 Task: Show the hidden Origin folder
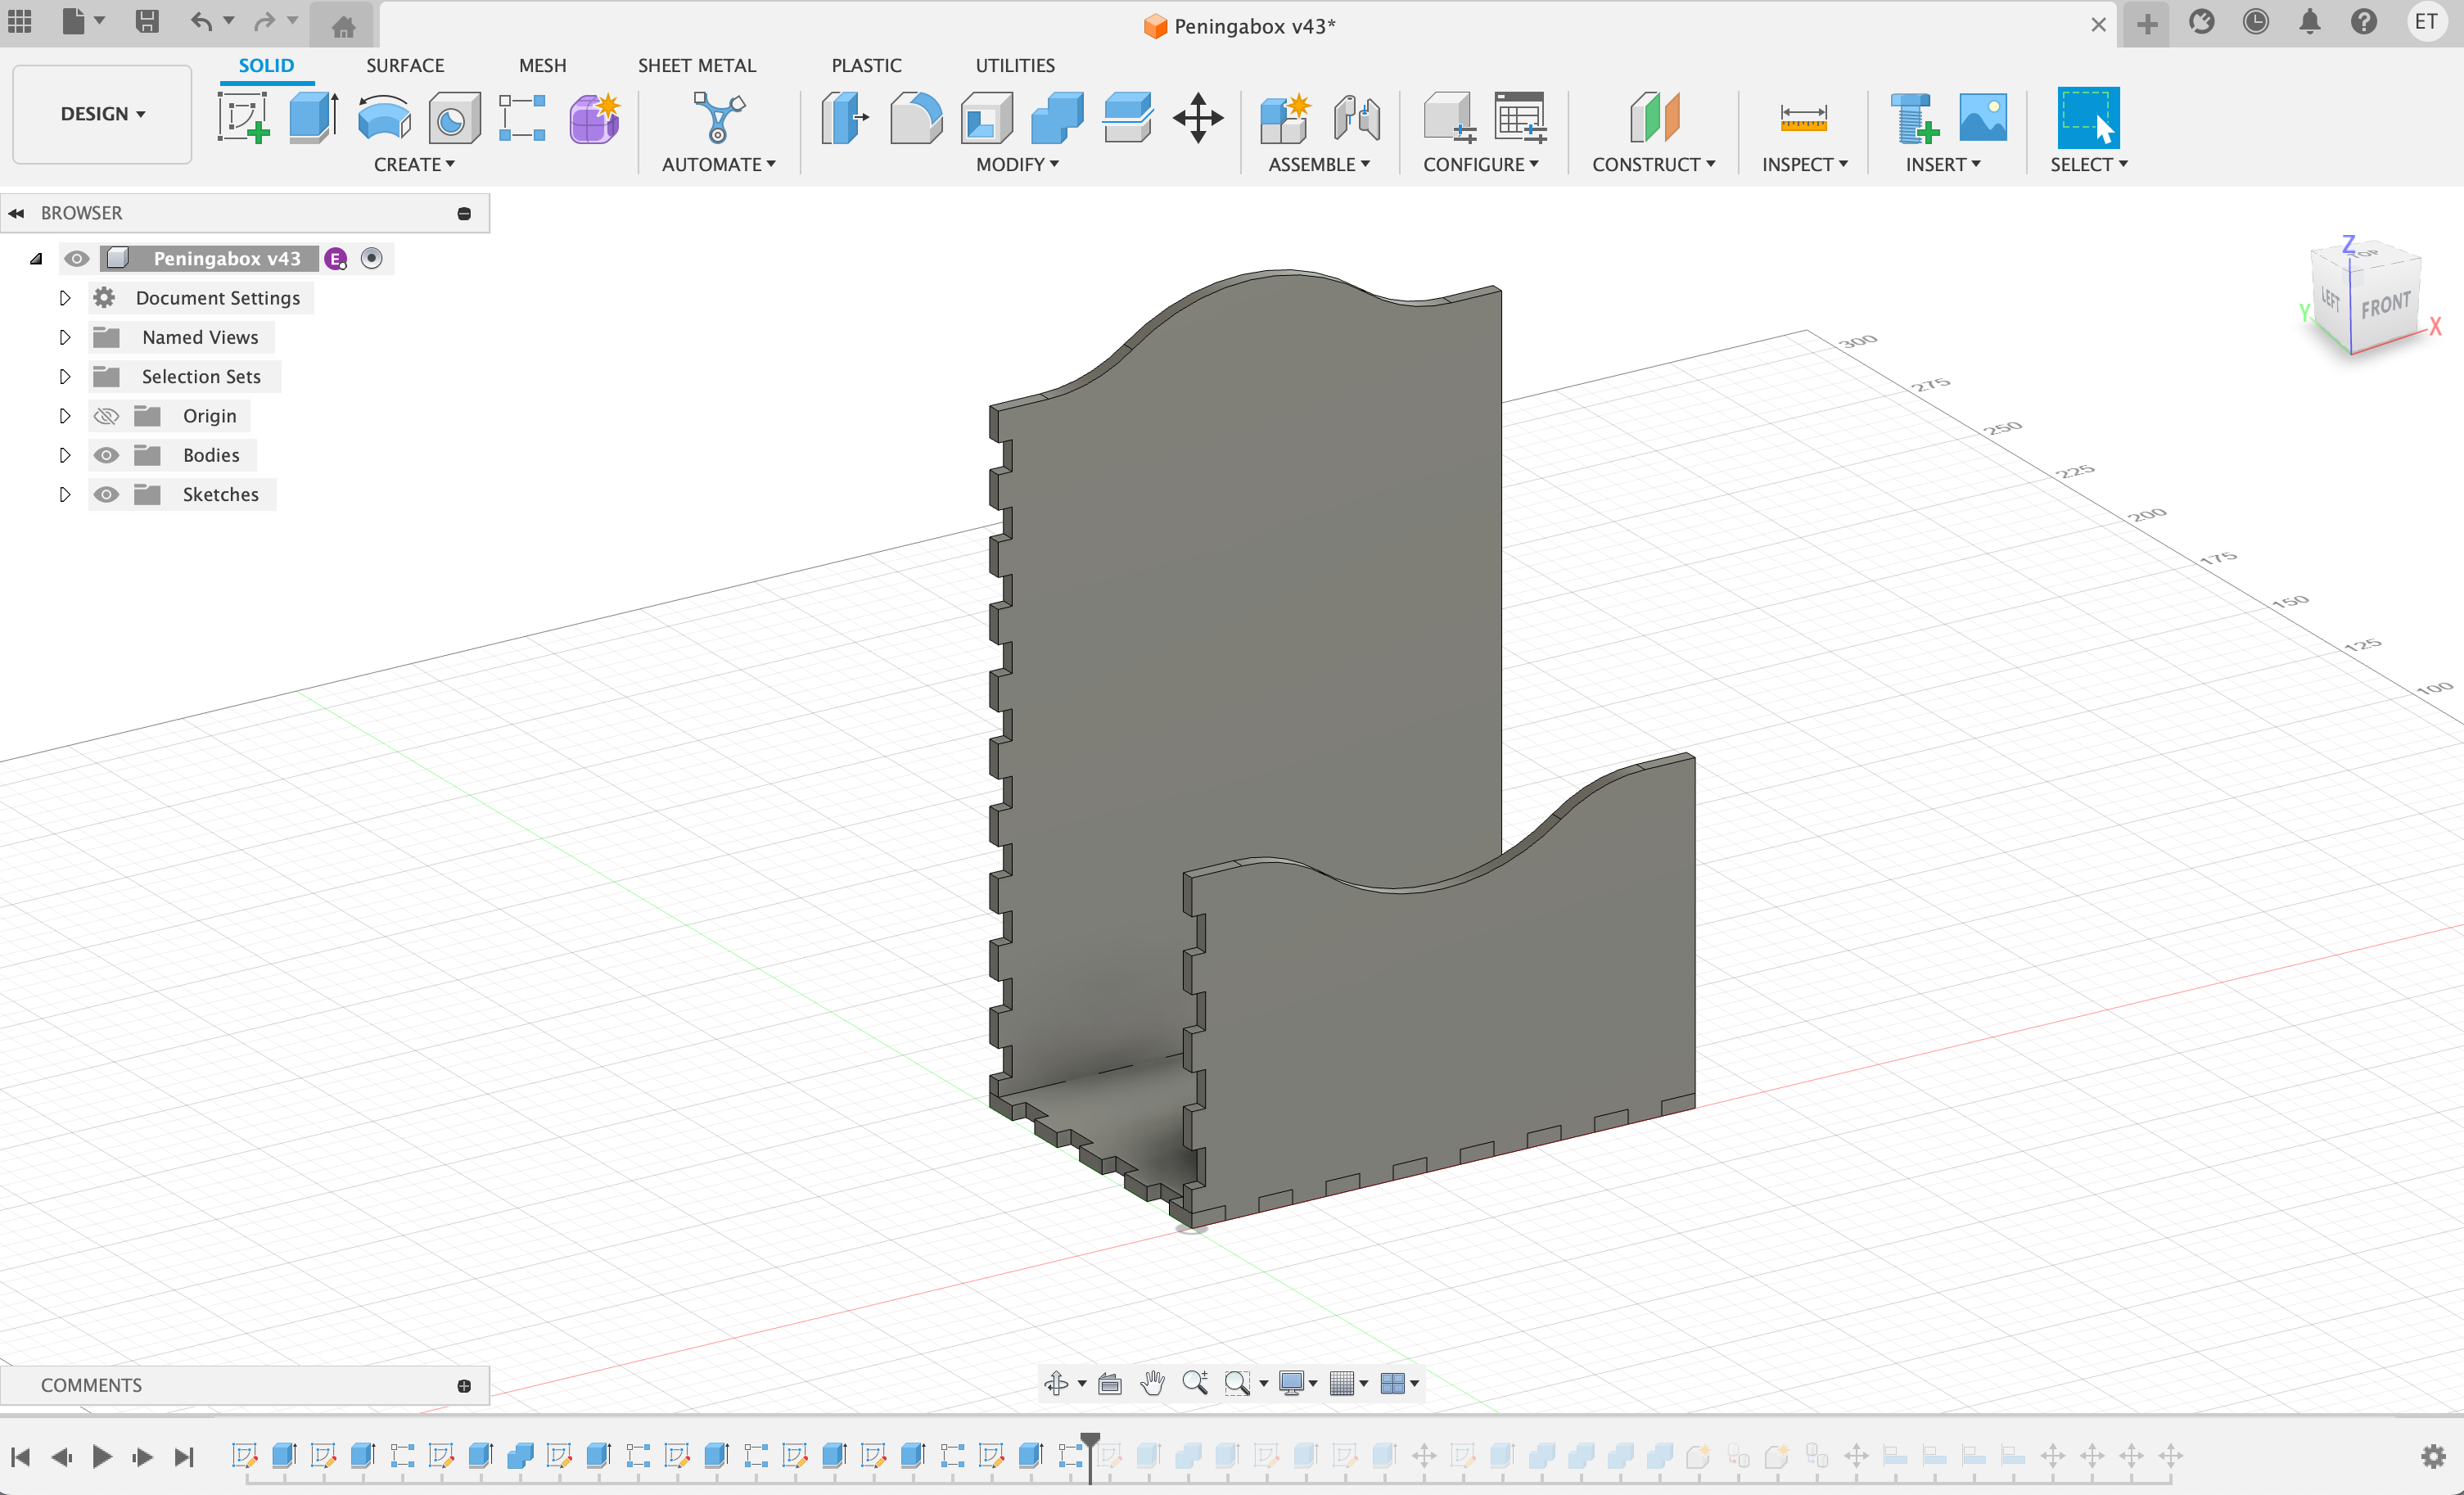coord(106,416)
